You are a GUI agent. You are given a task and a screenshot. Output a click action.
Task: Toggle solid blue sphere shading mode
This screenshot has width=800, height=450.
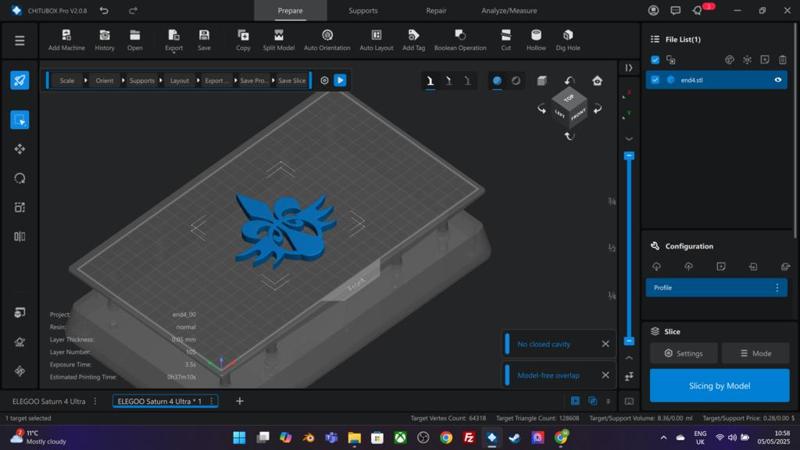pyautogui.click(x=497, y=81)
